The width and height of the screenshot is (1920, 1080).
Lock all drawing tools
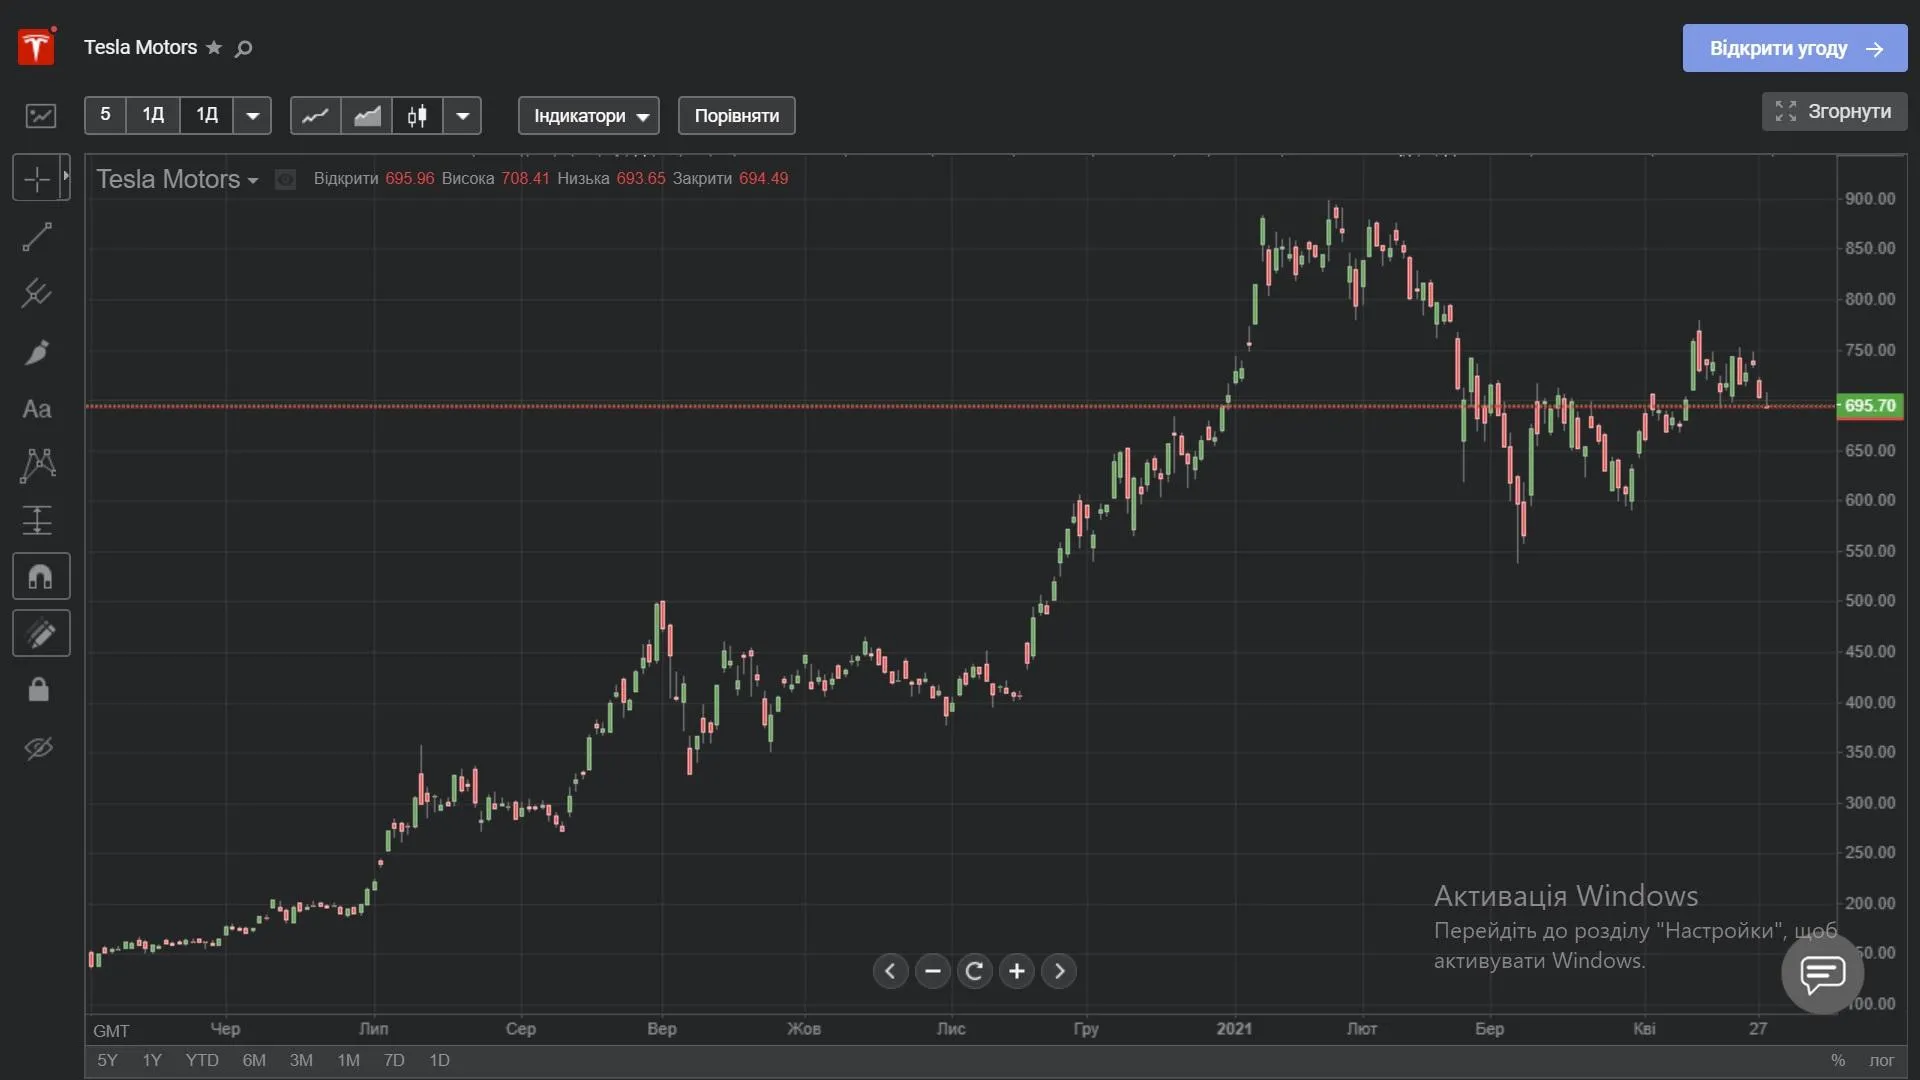[38, 690]
